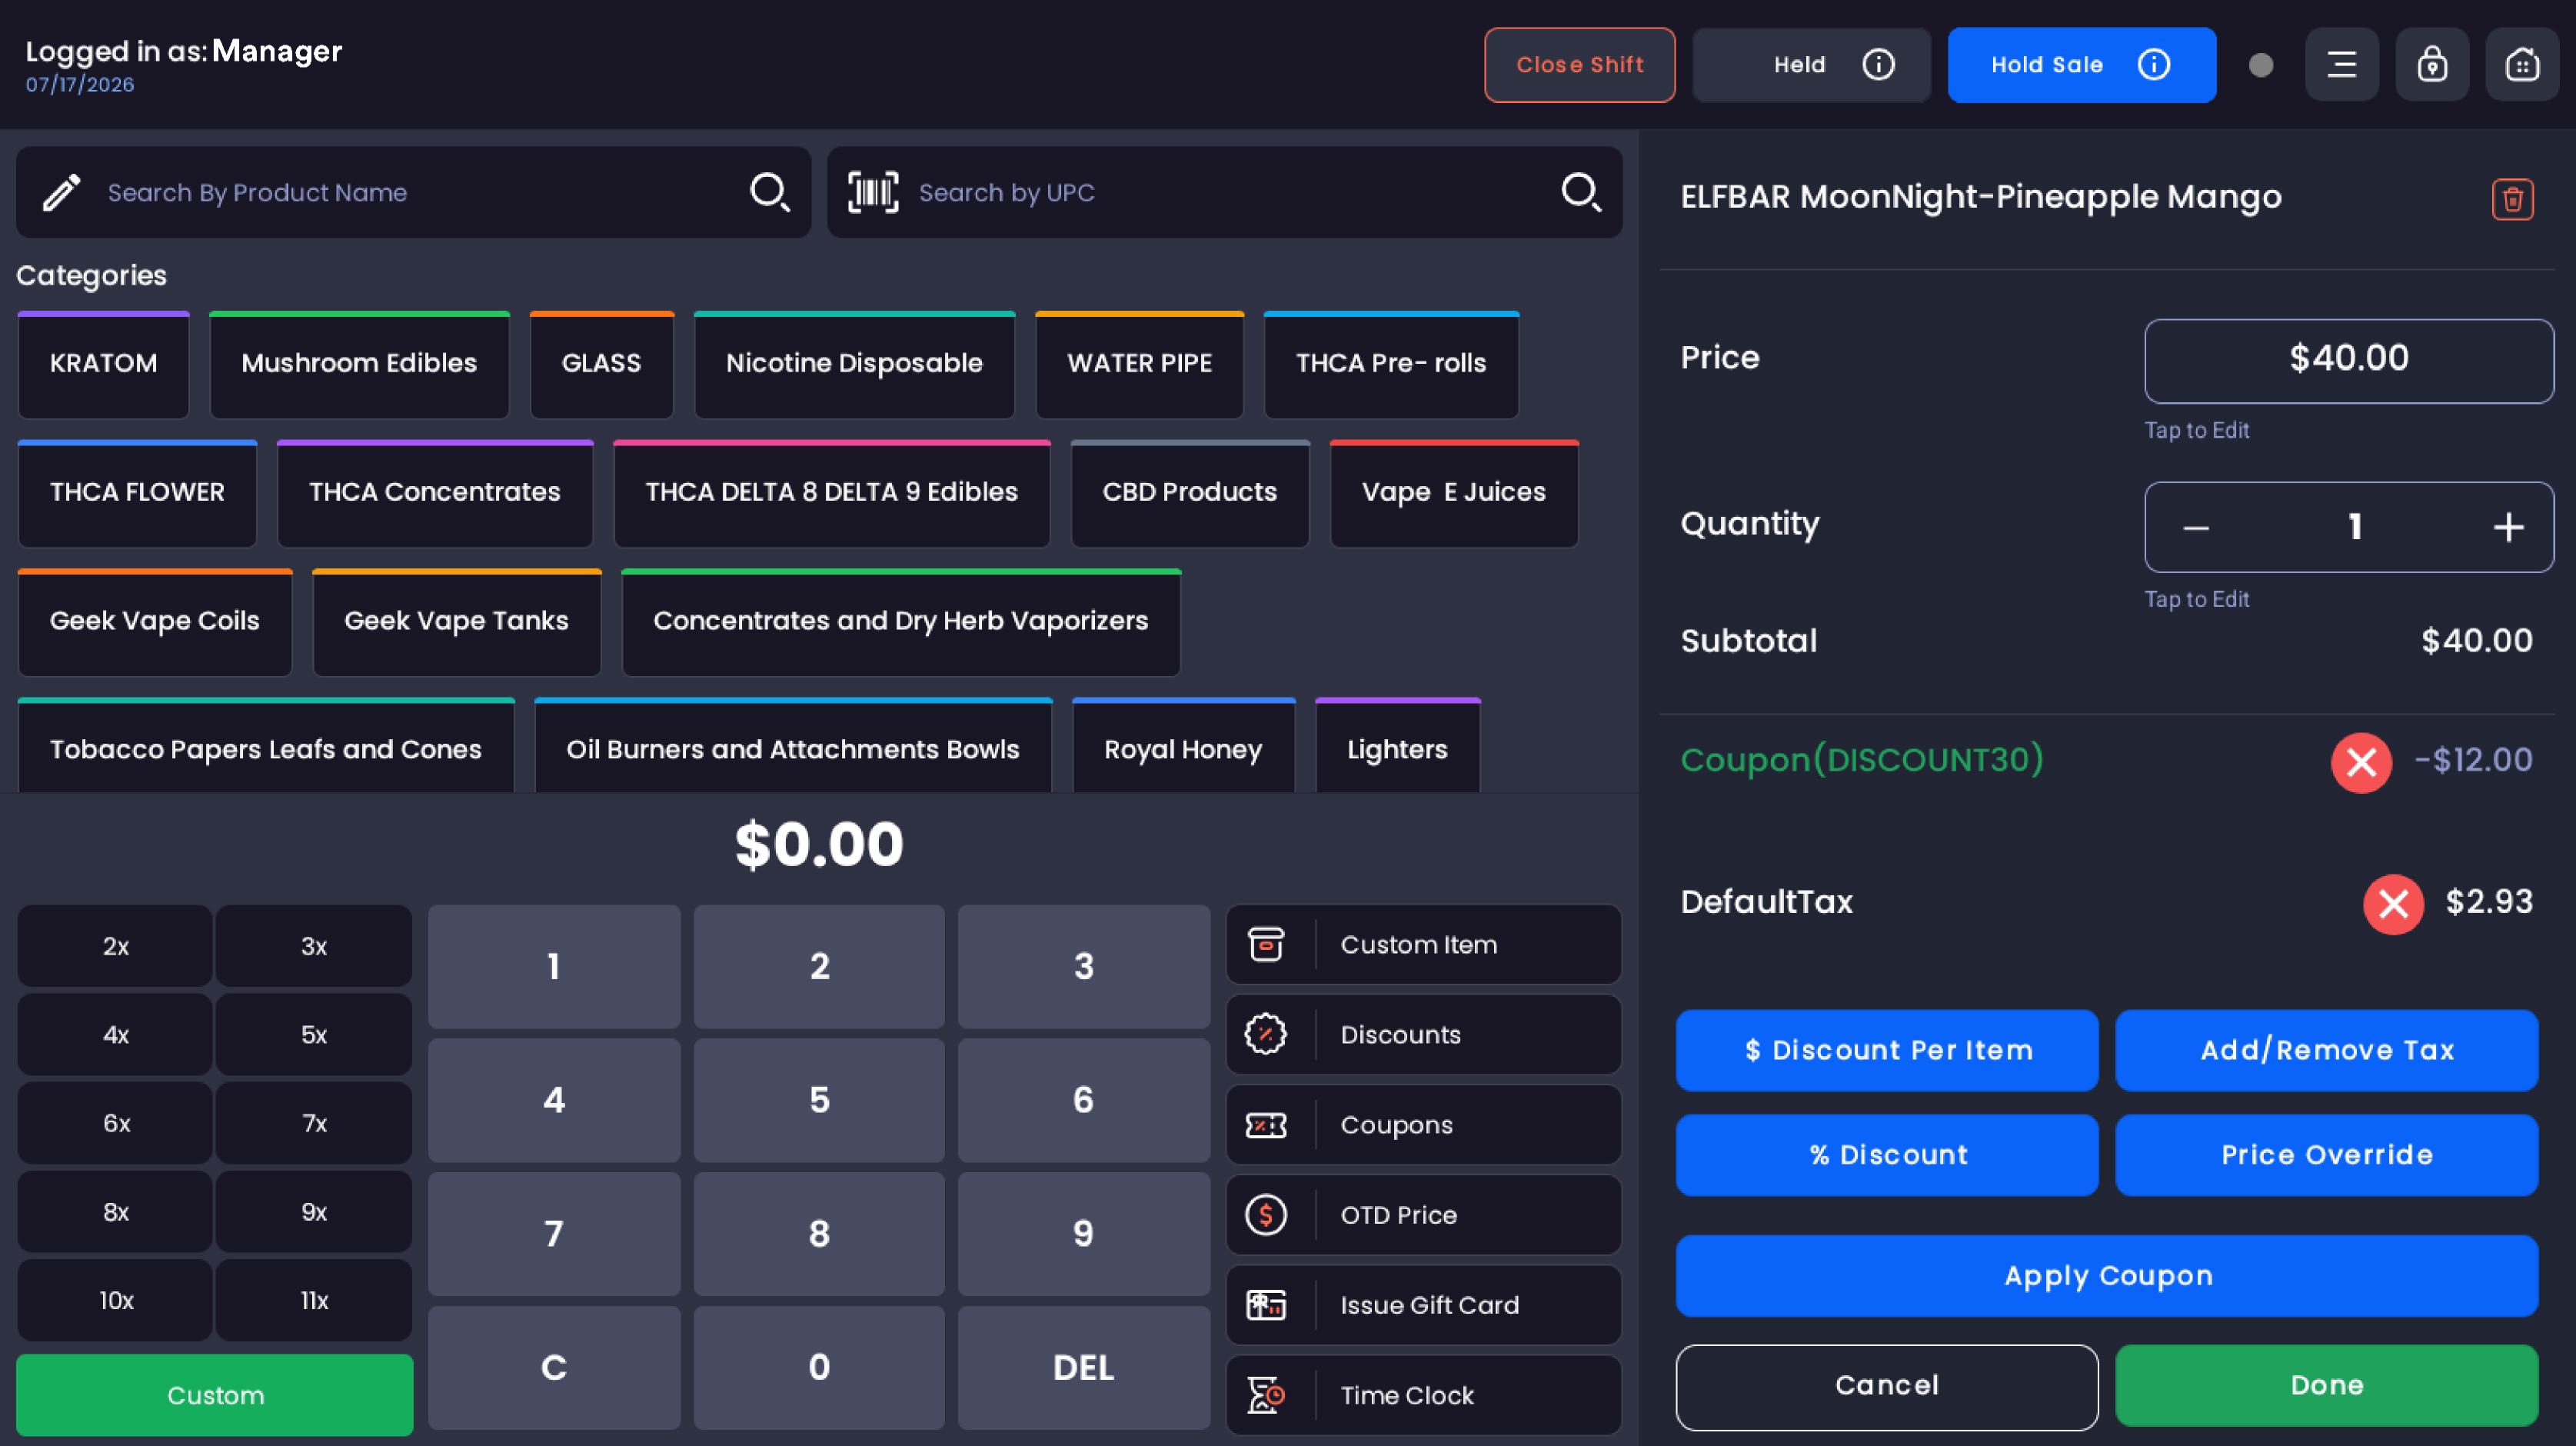This screenshot has height=1446, width=2576.
Task: Decrease quantity with minus button
Action: [2195, 527]
